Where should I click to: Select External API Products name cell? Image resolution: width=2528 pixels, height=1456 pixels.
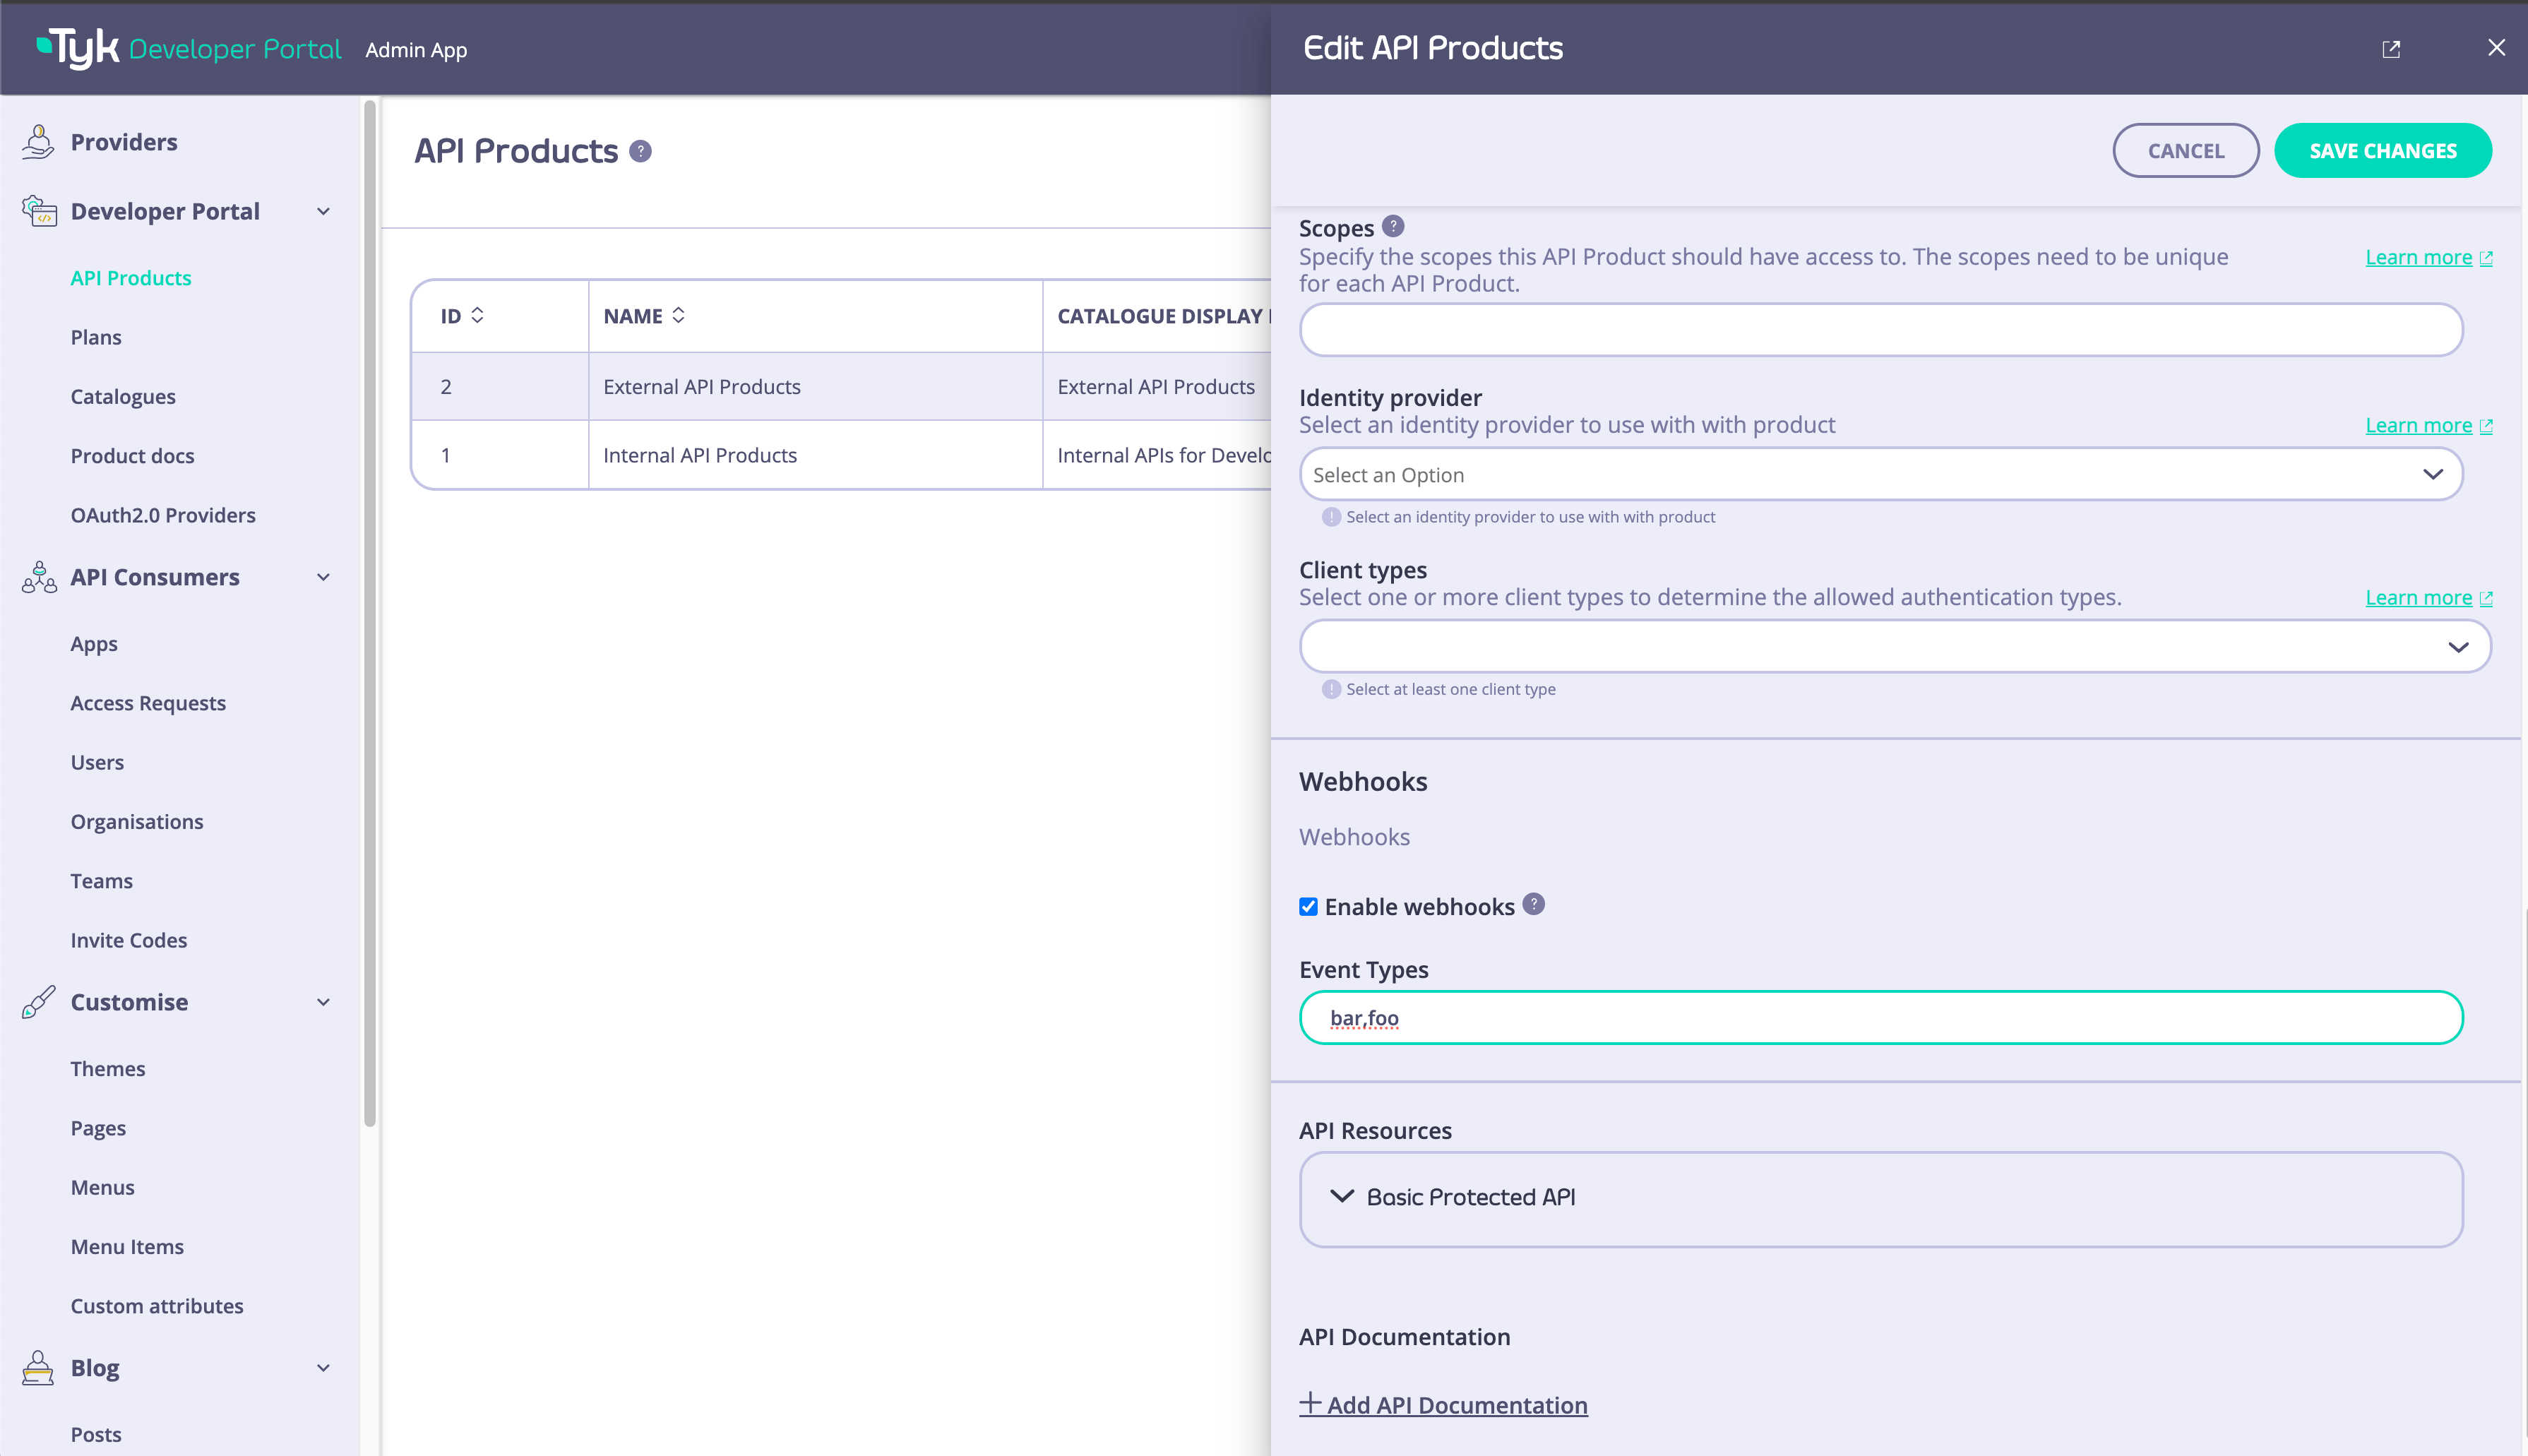(x=815, y=387)
